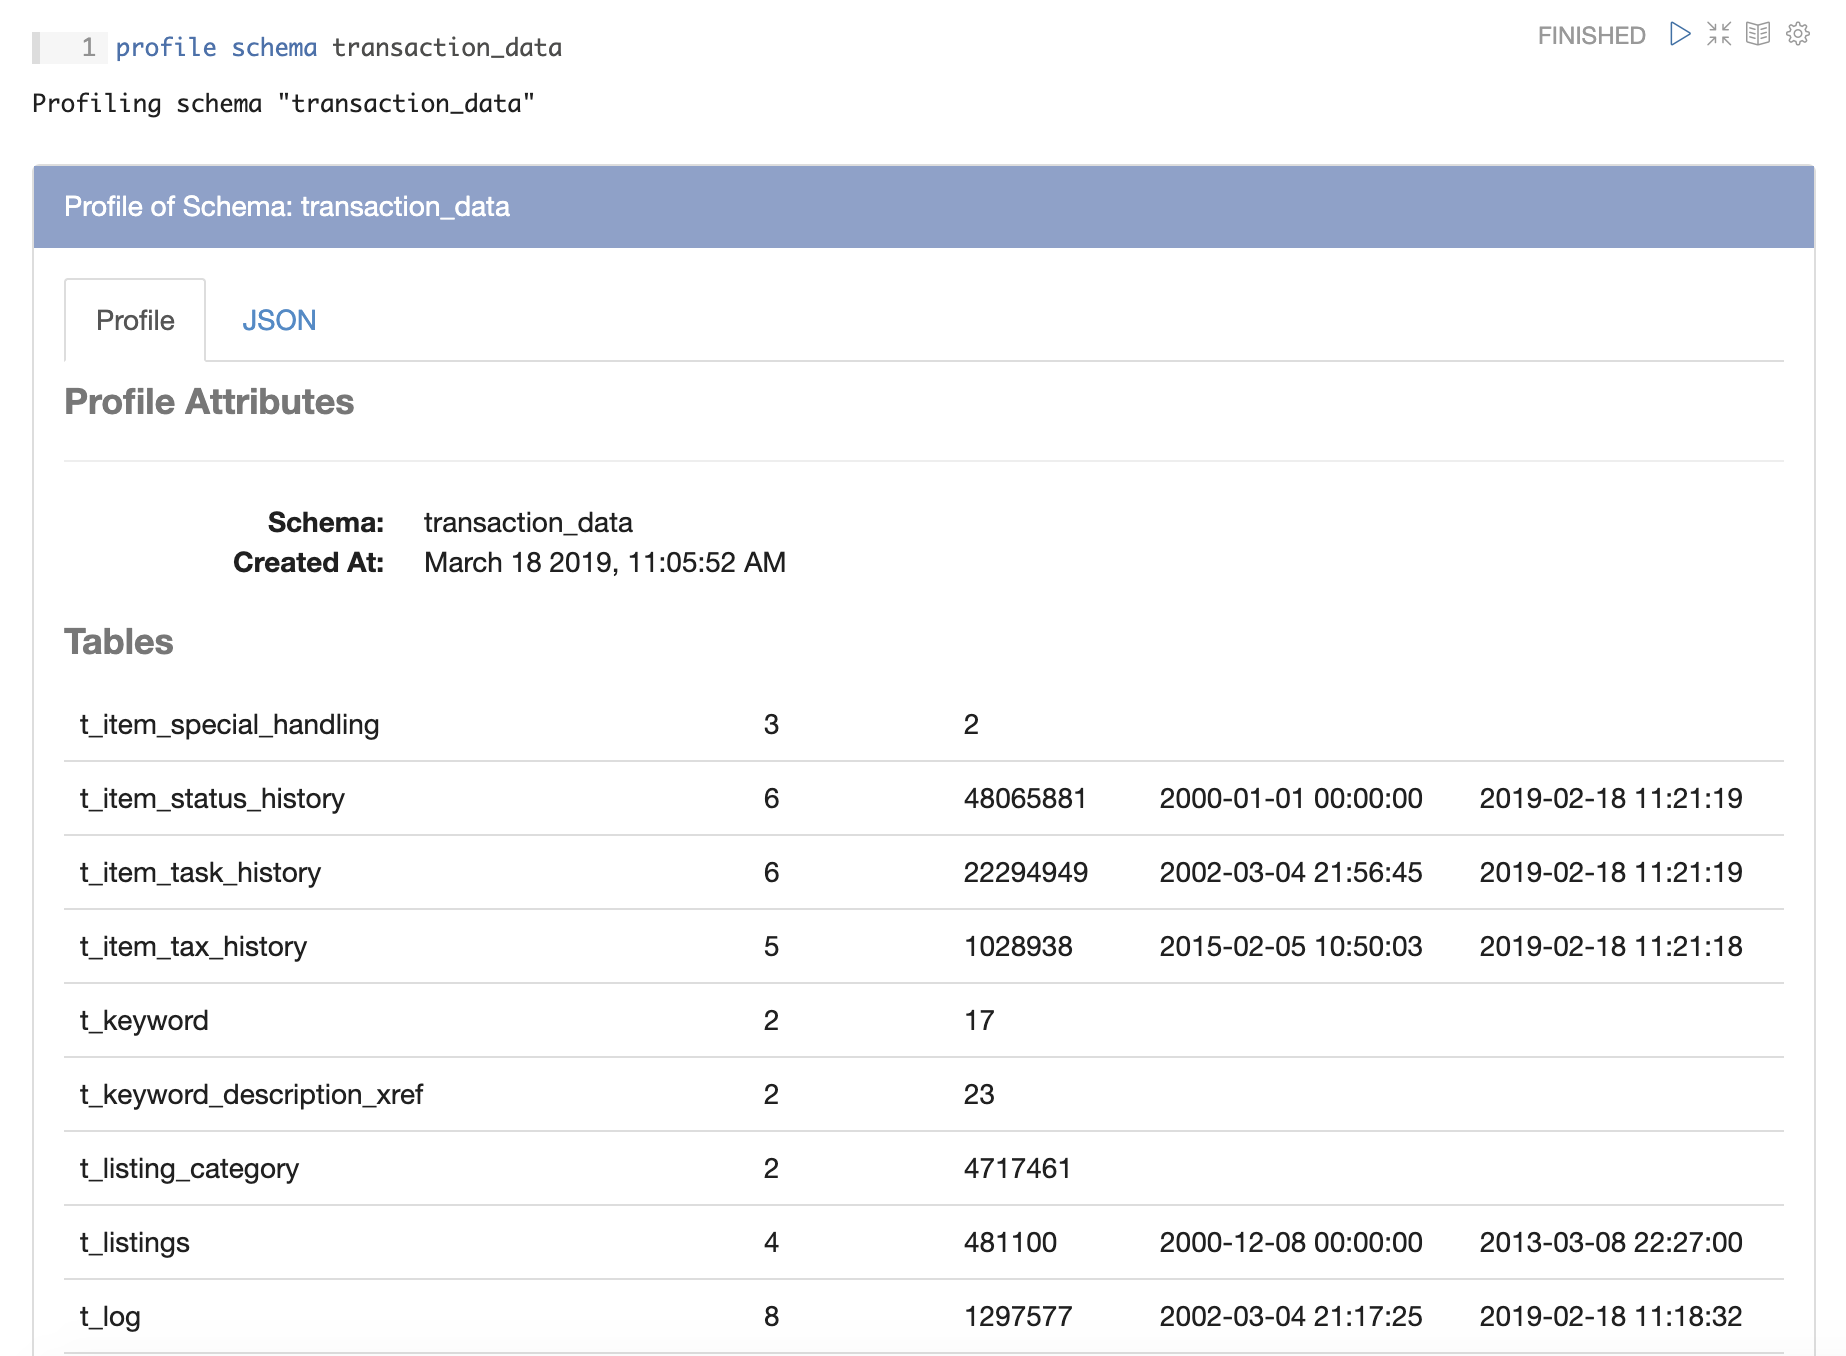Click row count 23 for t_keyword_description_xref
The width and height of the screenshot is (1846, 1356).
979,1094
